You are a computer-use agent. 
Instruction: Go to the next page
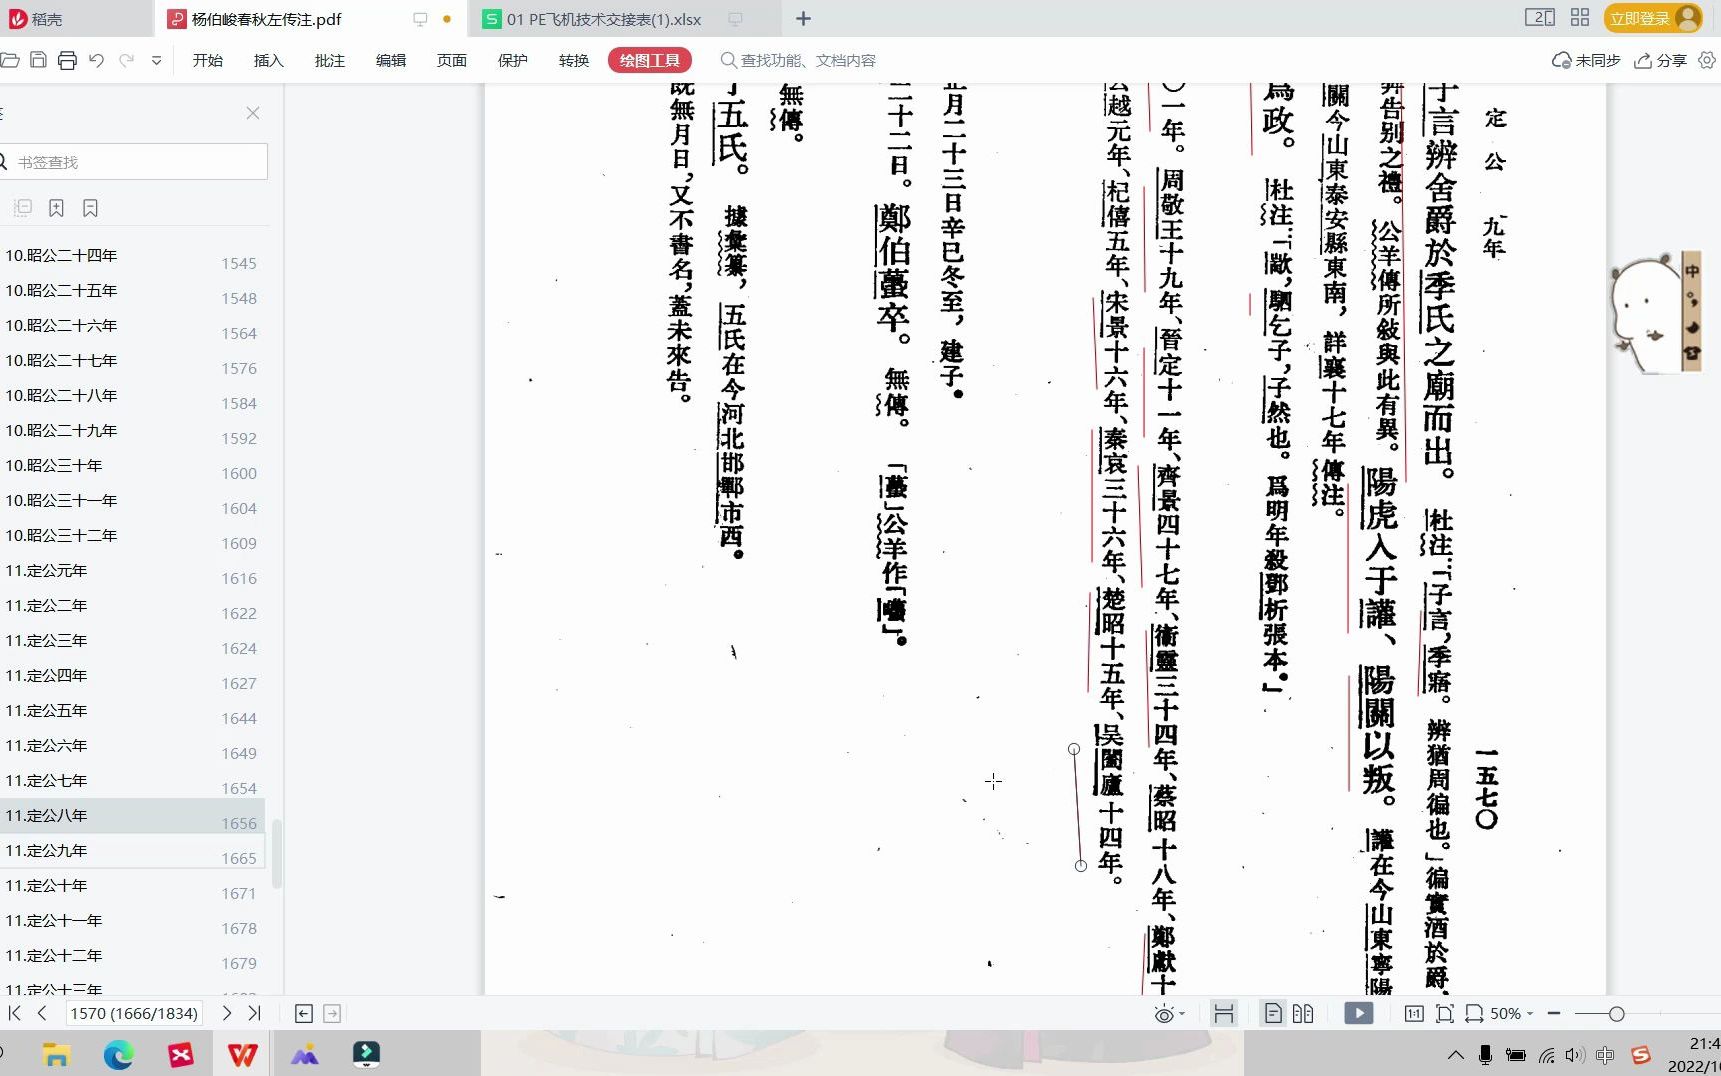227,1013
